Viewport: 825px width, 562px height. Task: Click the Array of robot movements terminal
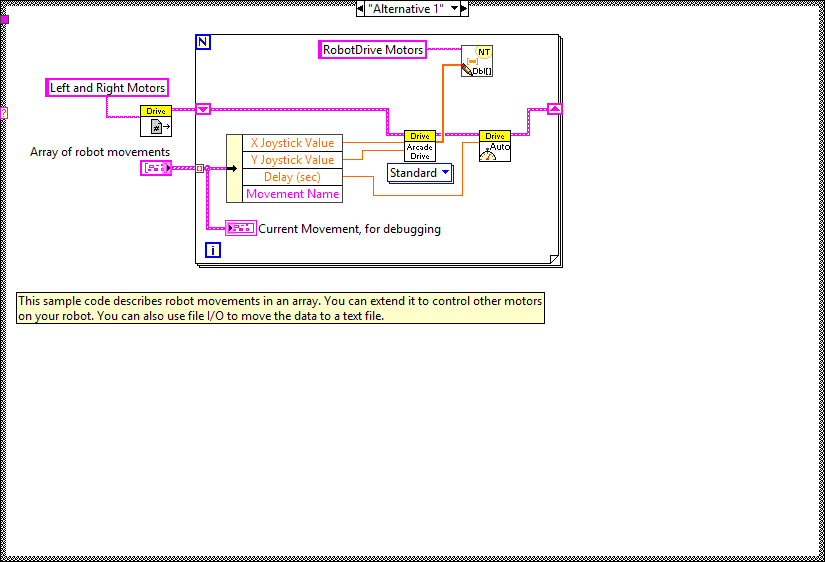click(156, 168)
